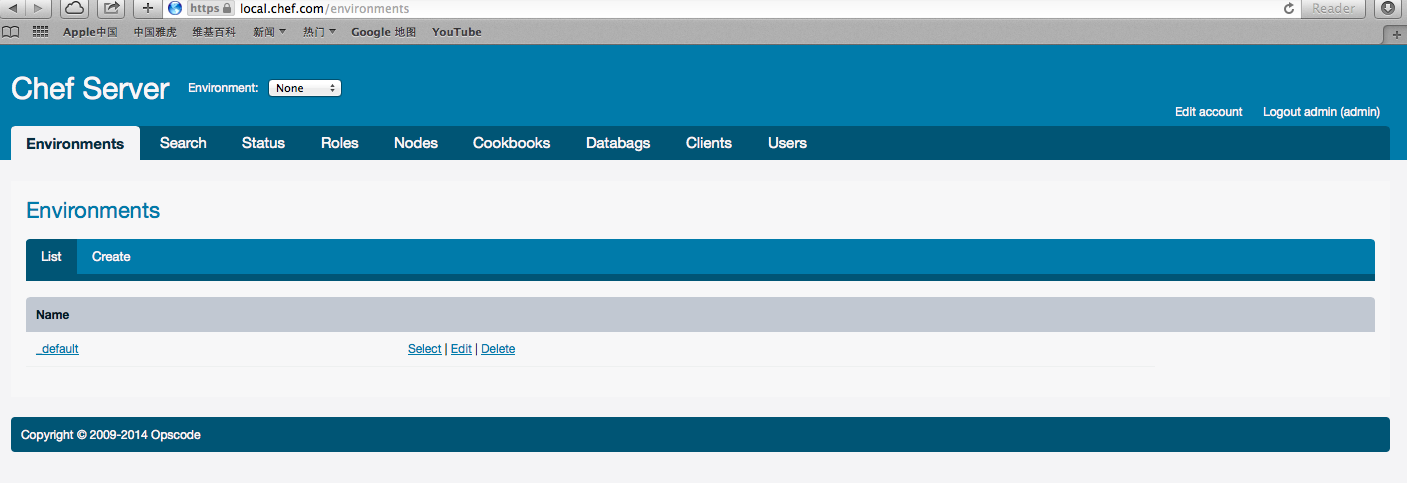Click Select for the _default environment
This screenshot has width=1407, height=483.
coord(424,349)
